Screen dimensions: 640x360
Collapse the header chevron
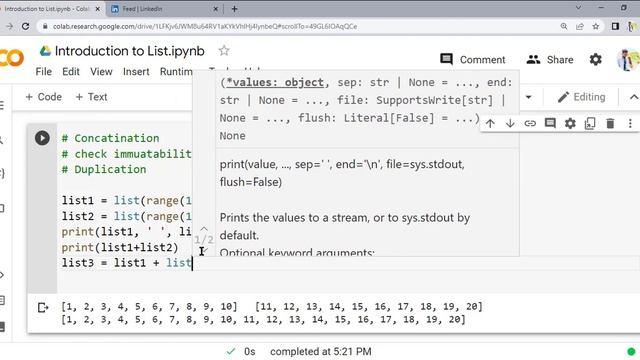[x=633, y=97]
